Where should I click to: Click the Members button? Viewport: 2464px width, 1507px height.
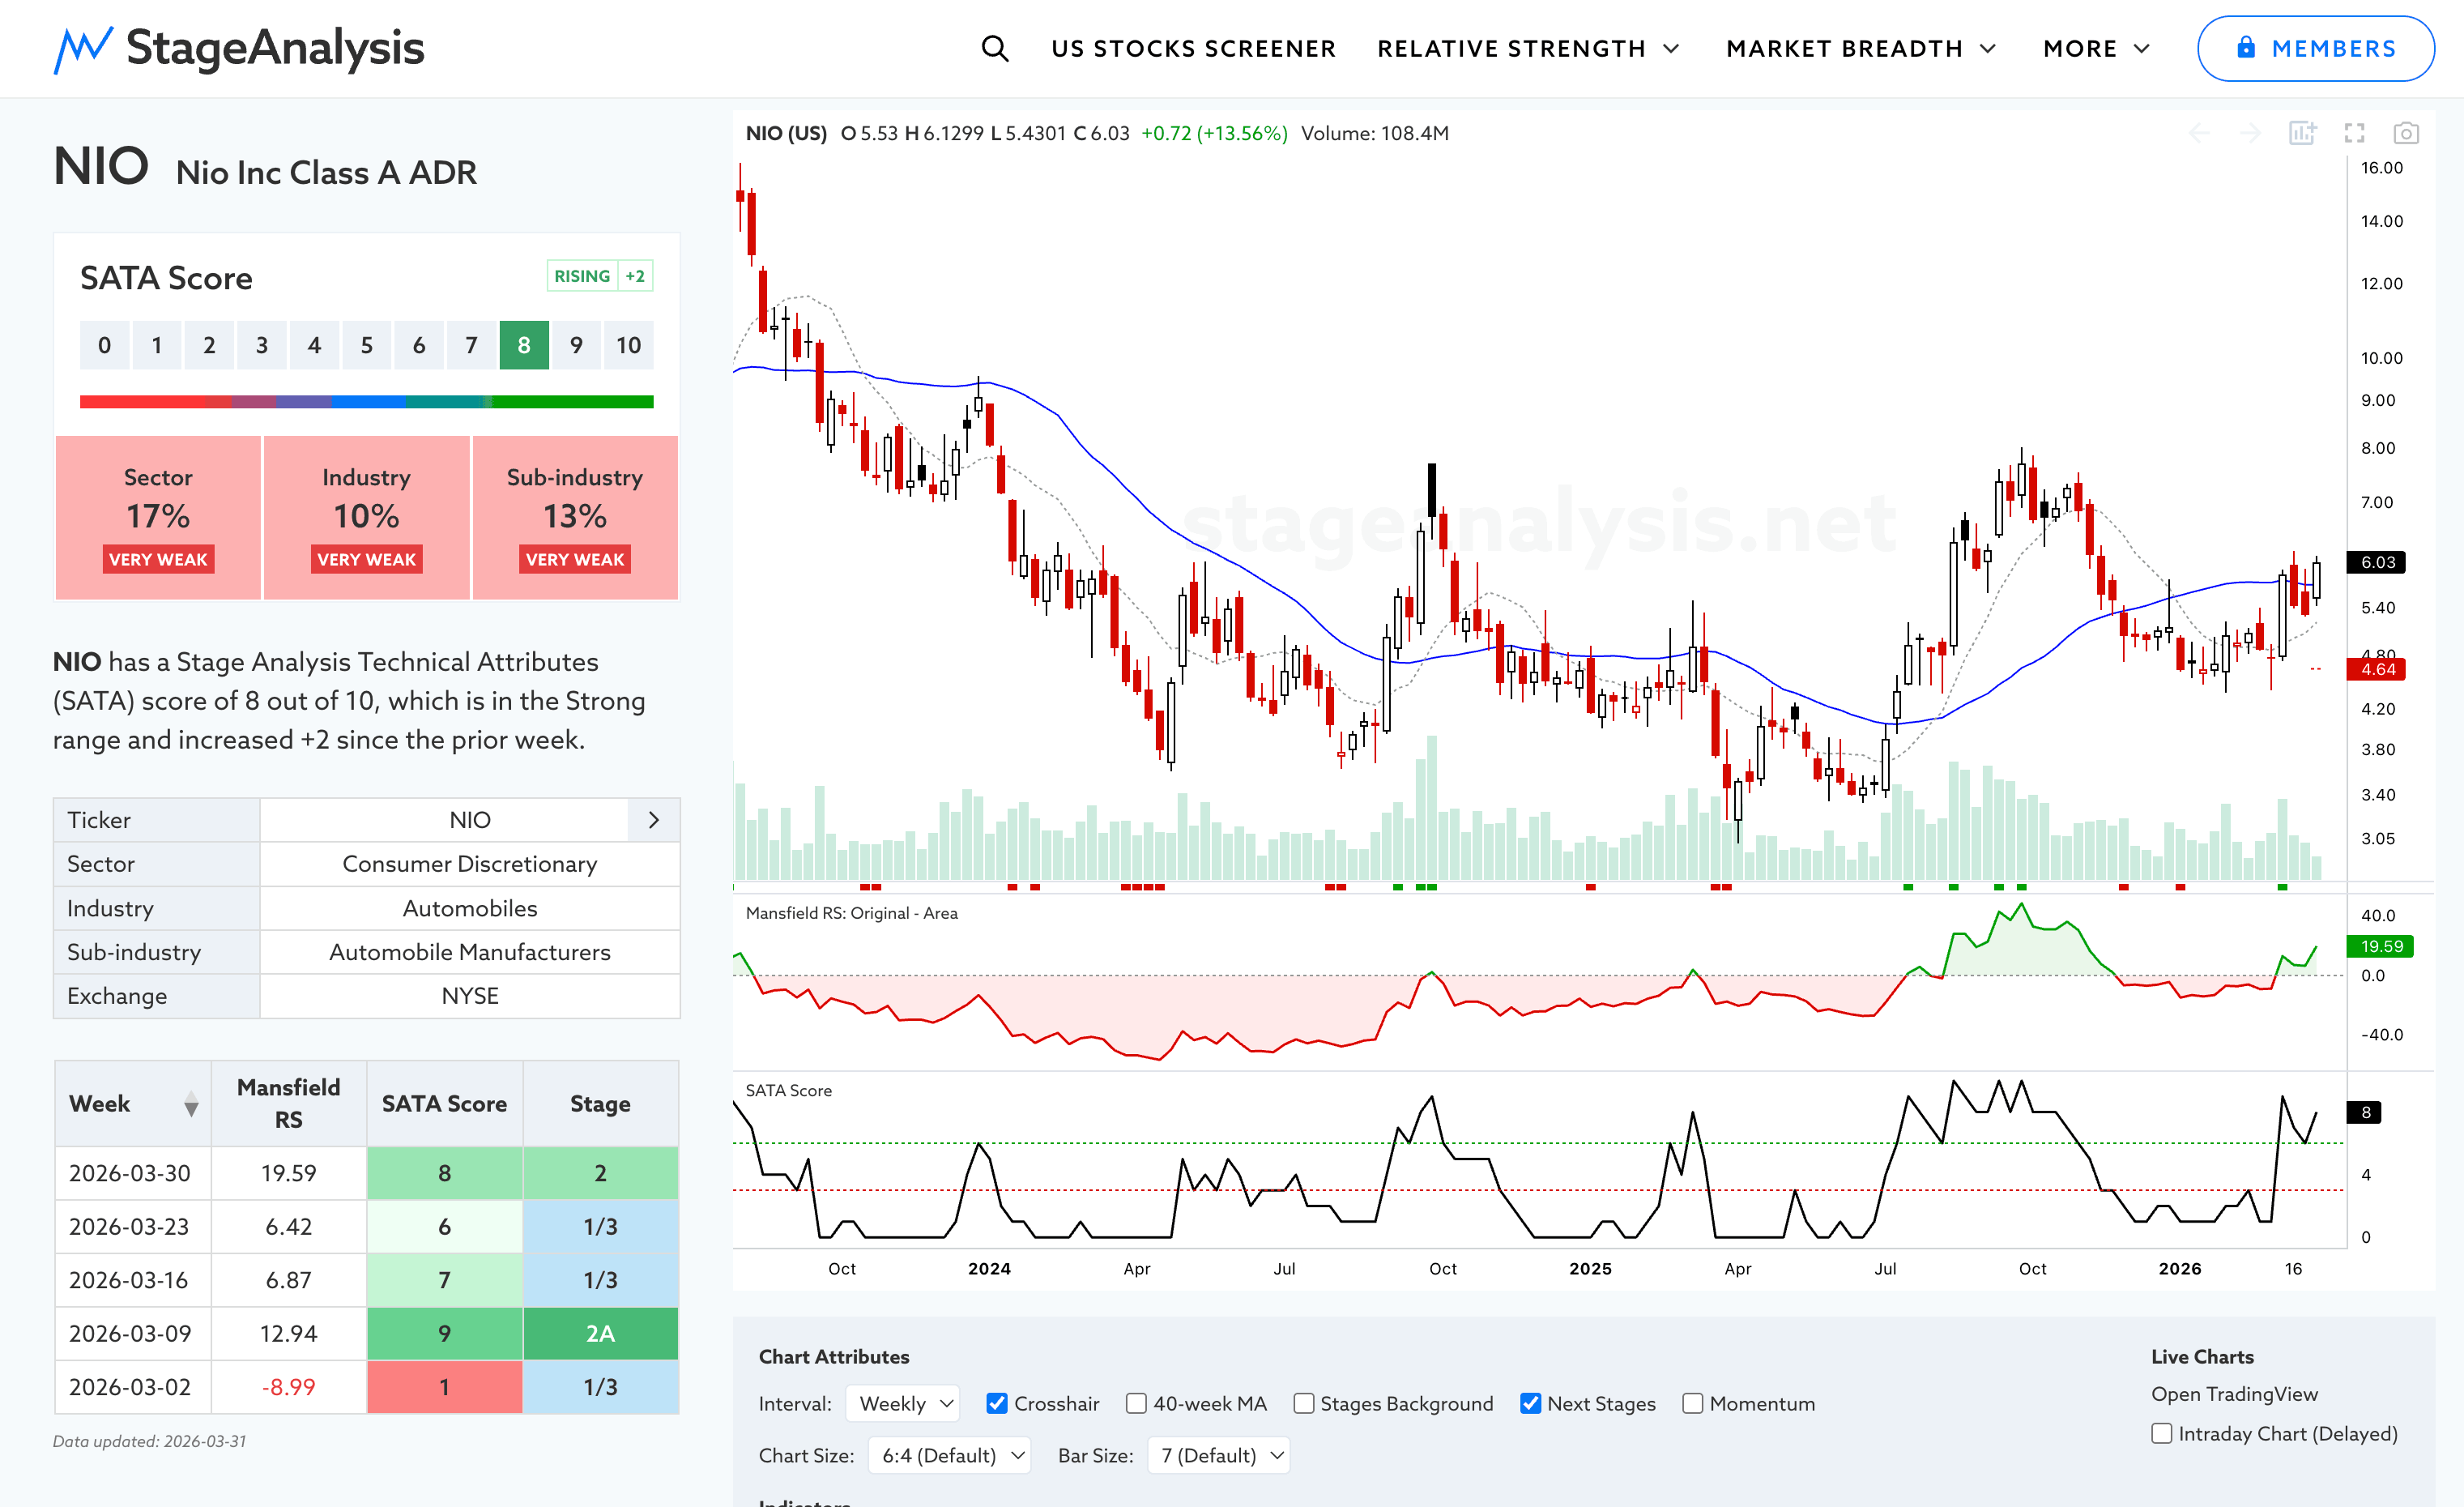[x=2315, y=48]
